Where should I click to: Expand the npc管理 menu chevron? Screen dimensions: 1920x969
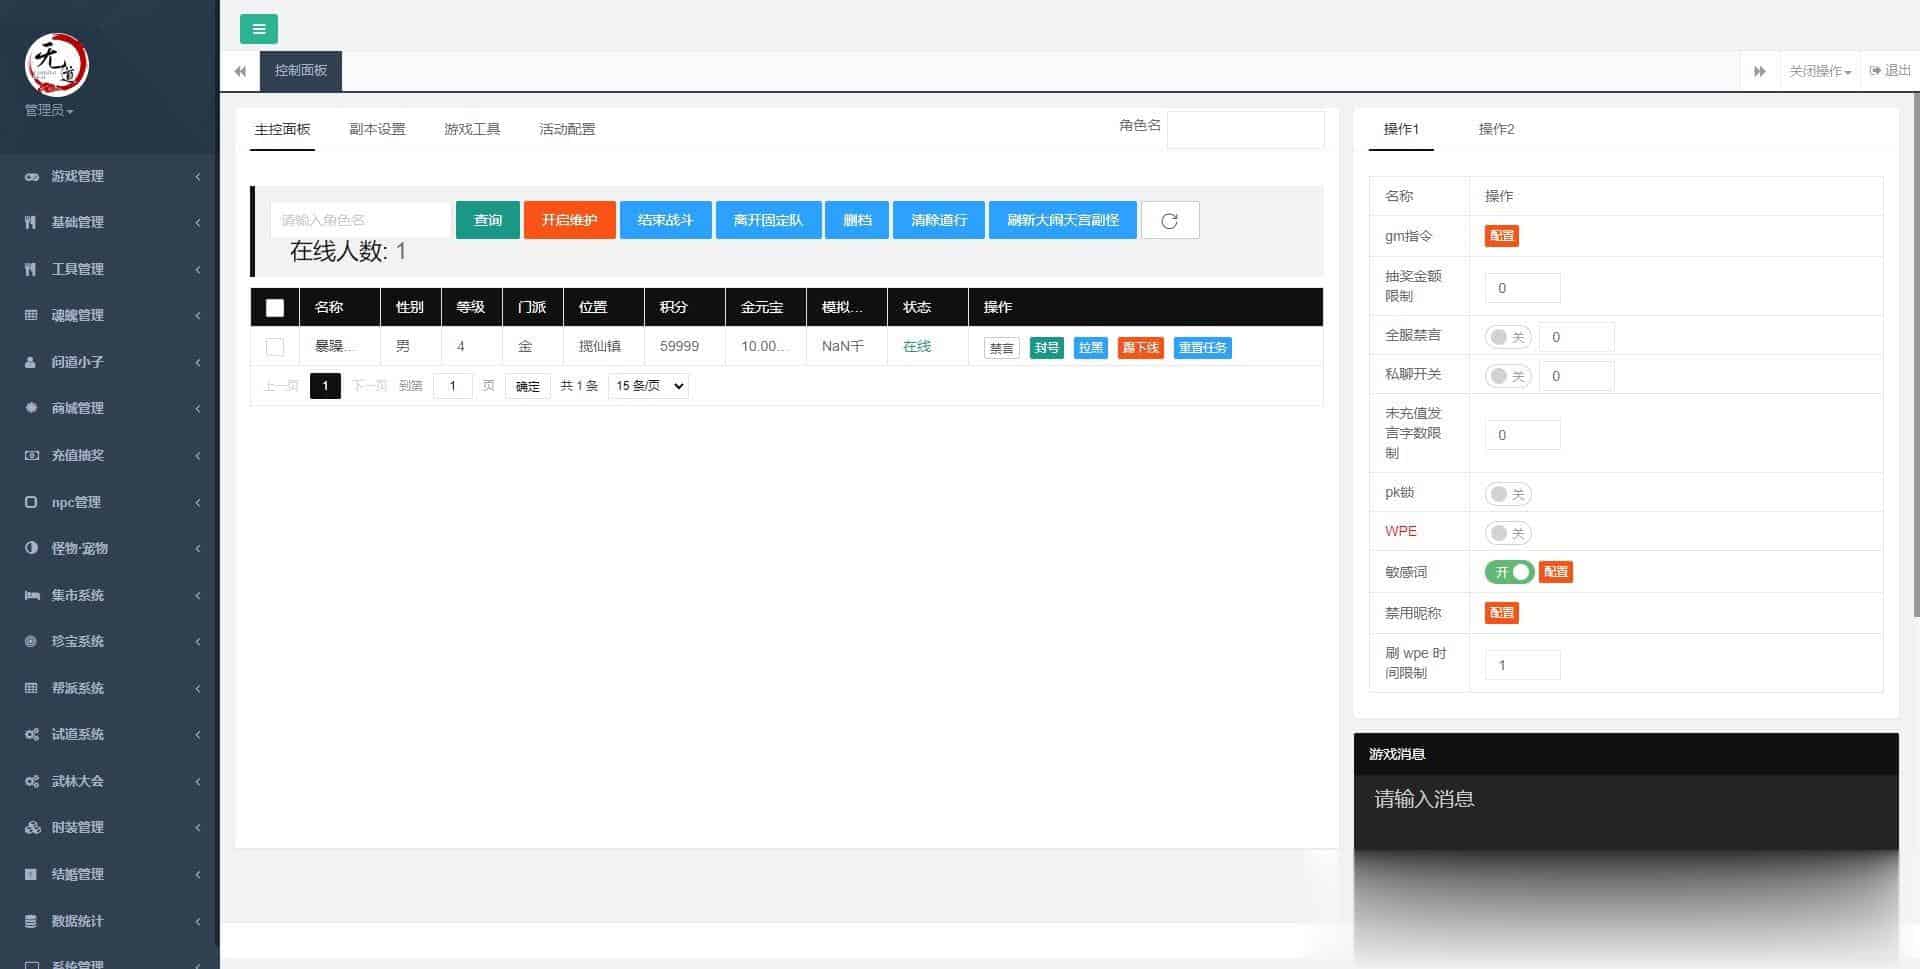click(x=198, y=502)
